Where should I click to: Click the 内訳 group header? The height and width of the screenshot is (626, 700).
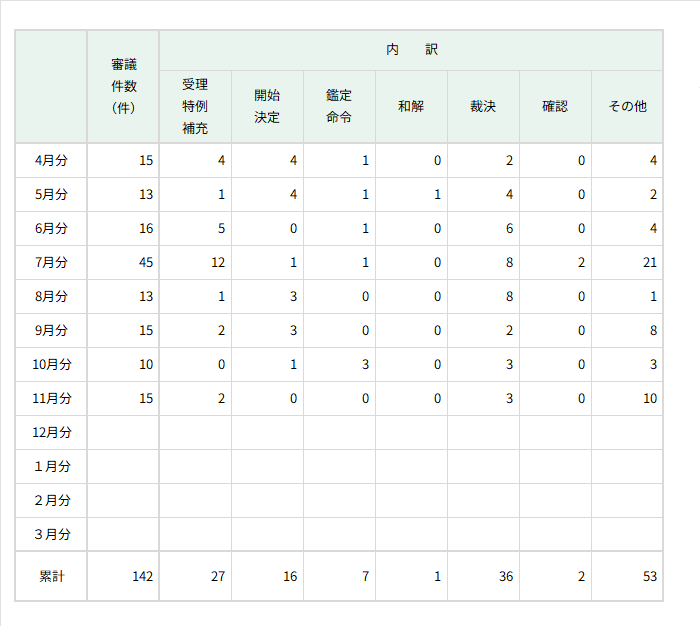tap(411, 49)
